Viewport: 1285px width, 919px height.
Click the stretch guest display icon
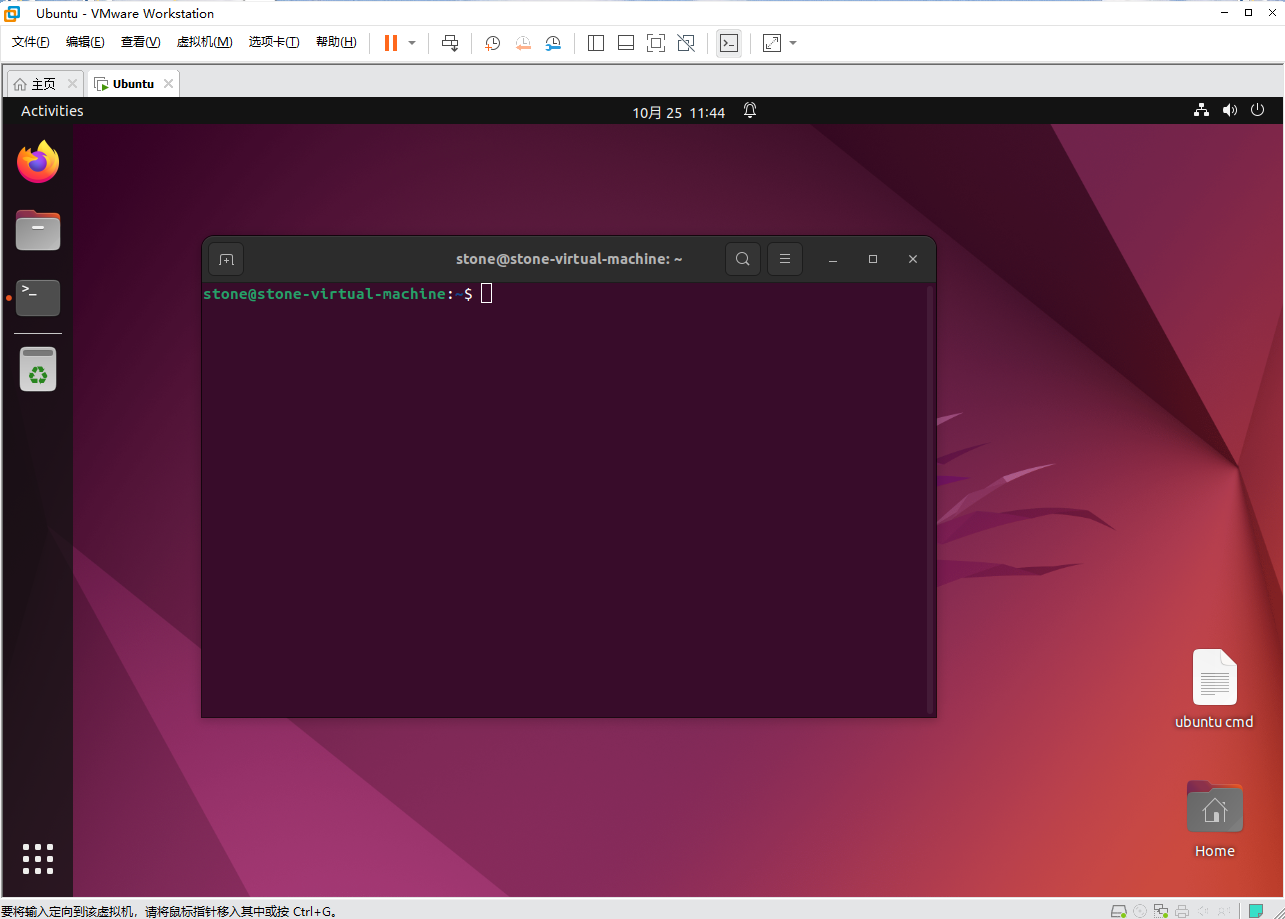pos(772,43)
